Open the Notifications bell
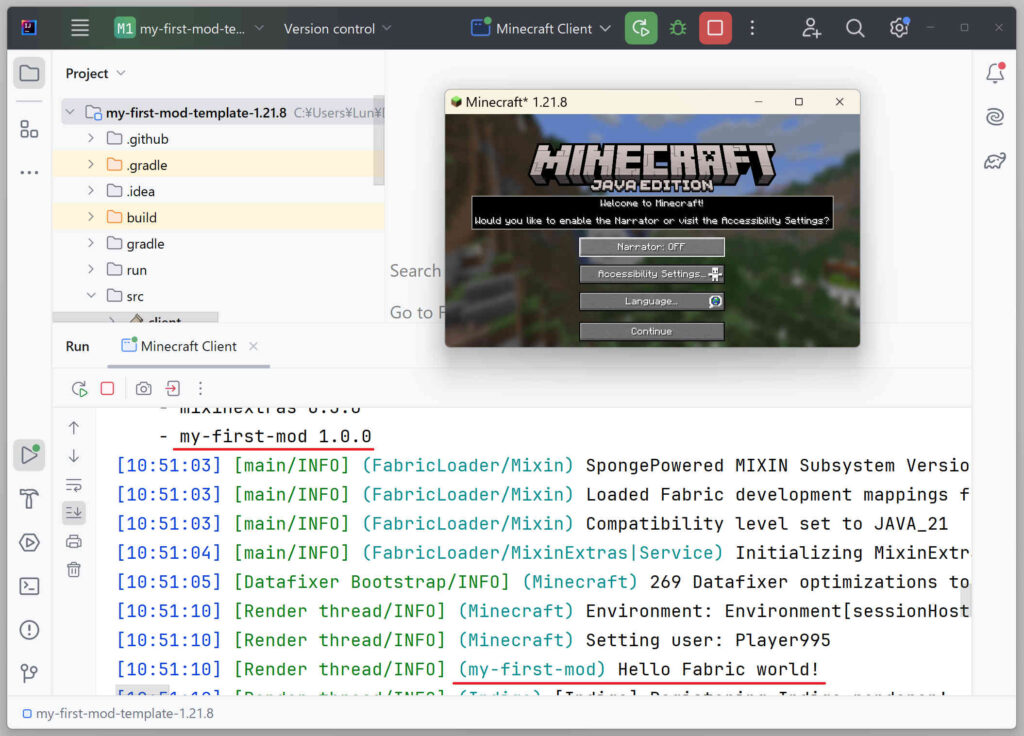Image resolution: width=1024 pixels, height=736 pixels. point(995,72)
